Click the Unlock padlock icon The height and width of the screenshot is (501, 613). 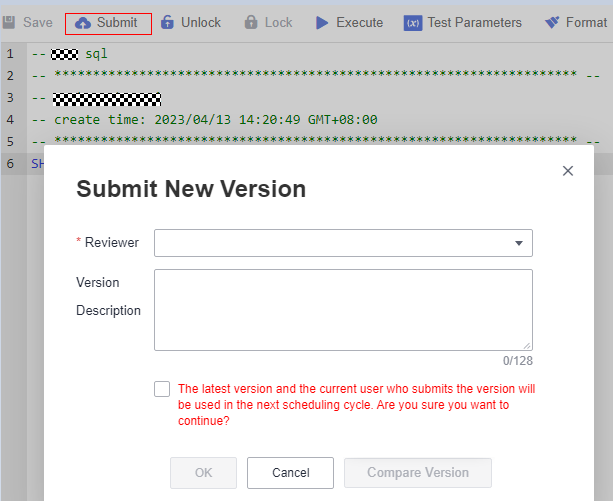pos(167,22)
